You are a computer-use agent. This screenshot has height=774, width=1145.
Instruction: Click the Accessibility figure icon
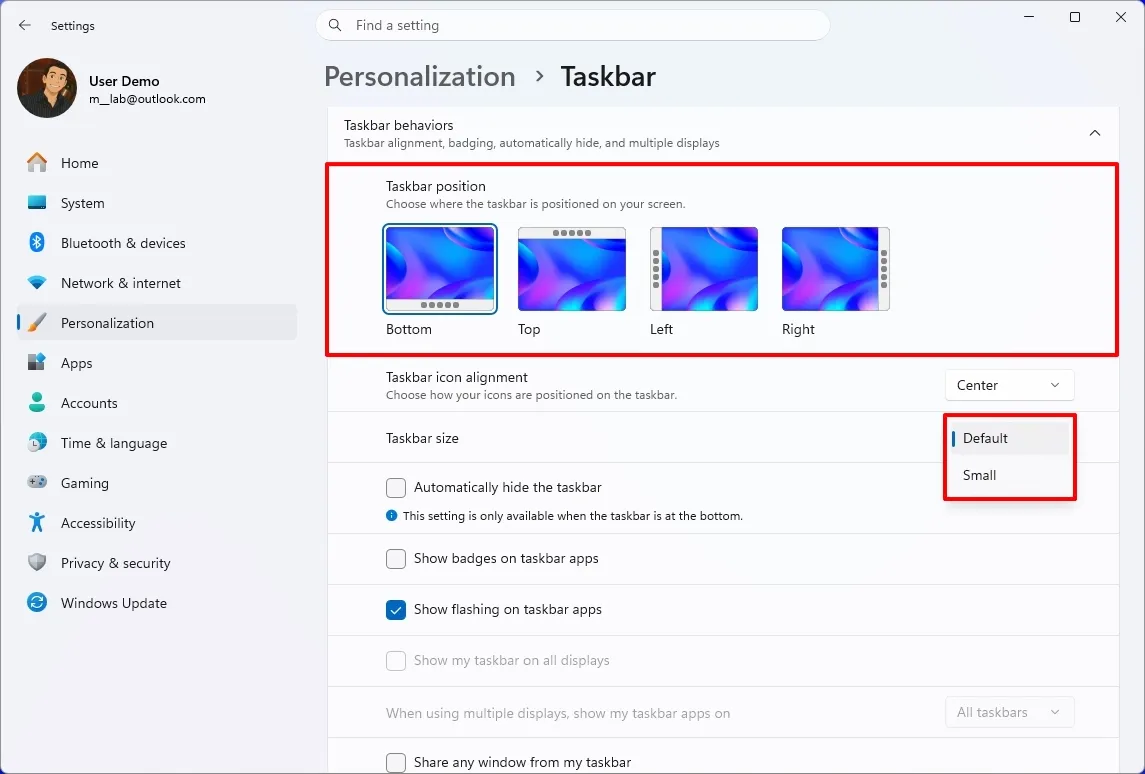click(37, 522)
